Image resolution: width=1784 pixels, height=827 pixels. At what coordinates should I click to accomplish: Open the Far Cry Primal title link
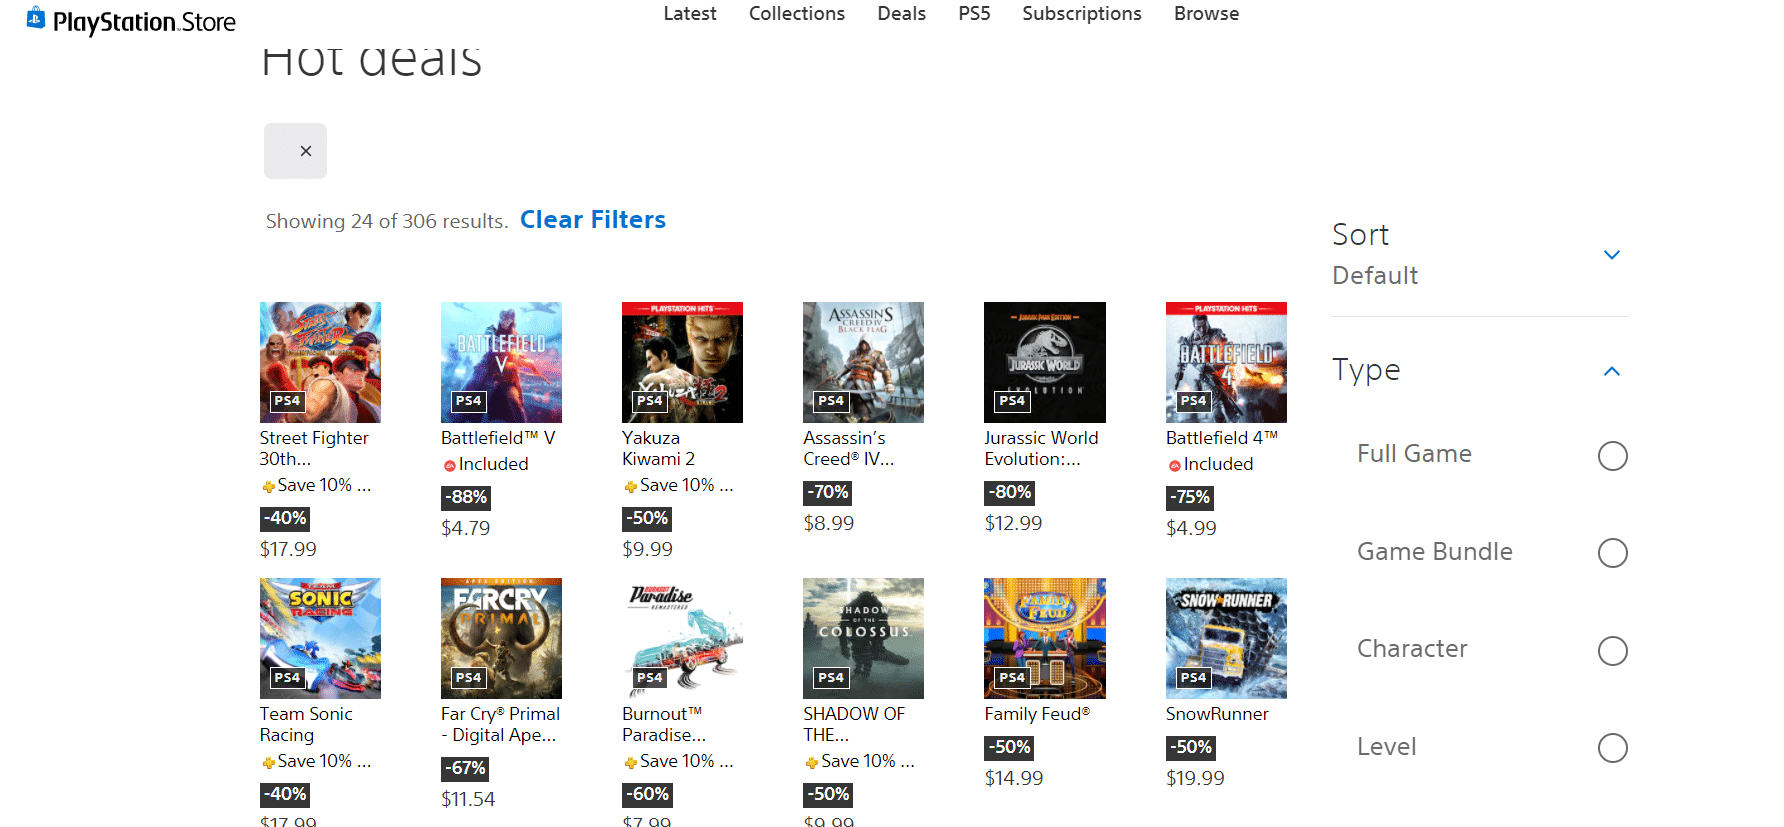tap(500, 724)
